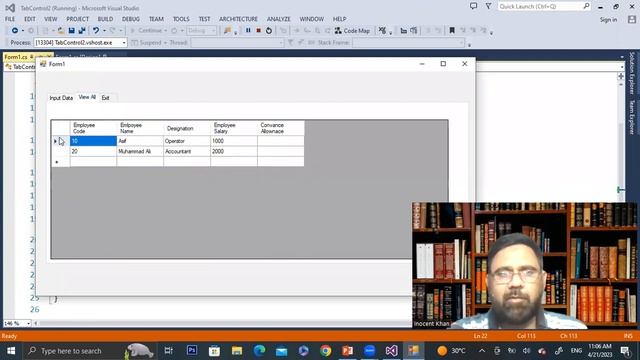Open Visual Studio taskbar icon
This screenshot has height=360, width=640.
tap(391, 351)
